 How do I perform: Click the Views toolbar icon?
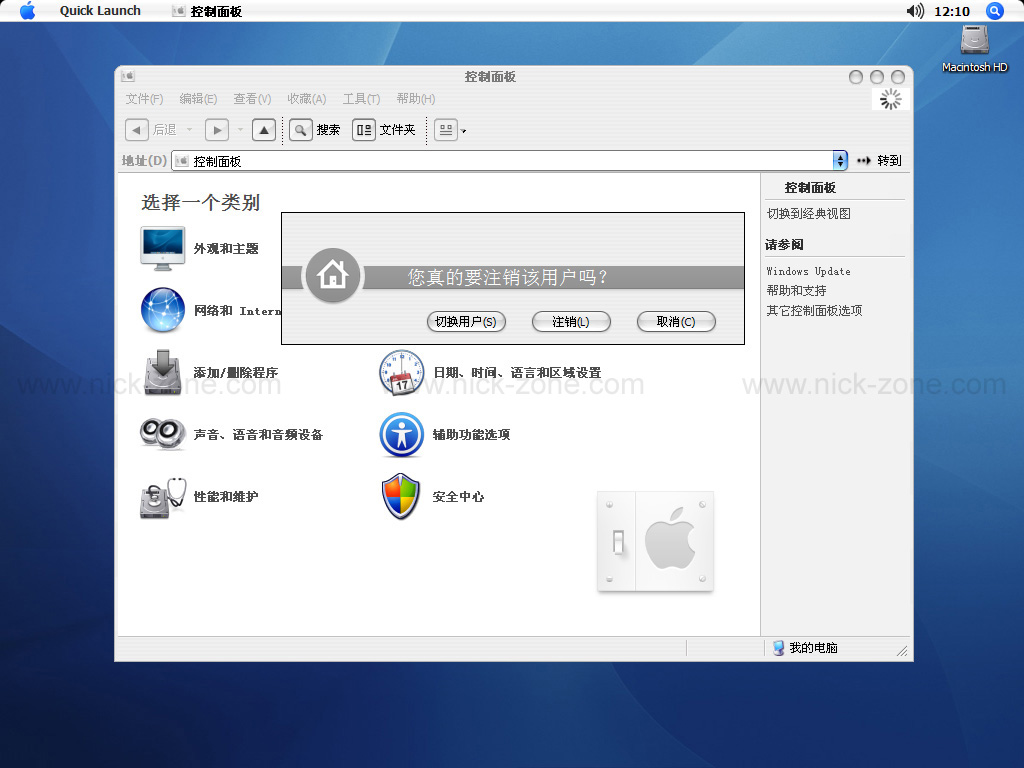point(446,130)
